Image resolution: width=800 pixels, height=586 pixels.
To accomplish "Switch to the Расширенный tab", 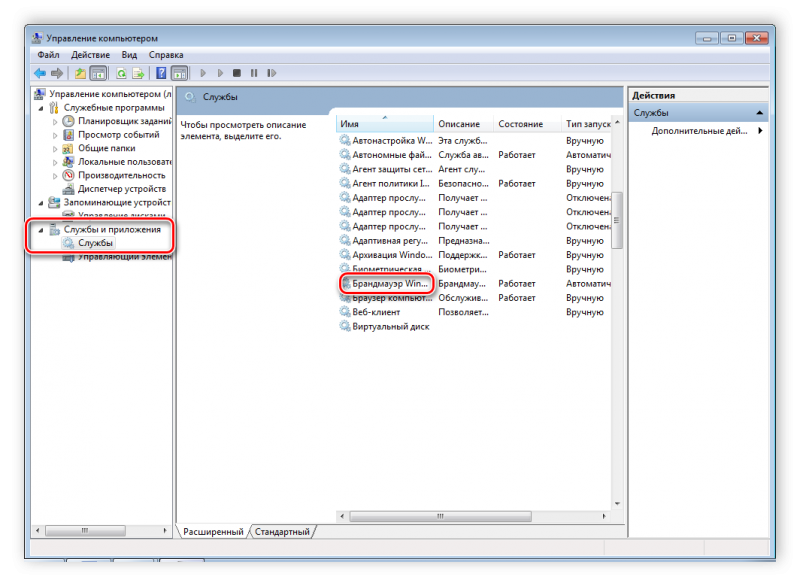I will [x=213, y=531].
